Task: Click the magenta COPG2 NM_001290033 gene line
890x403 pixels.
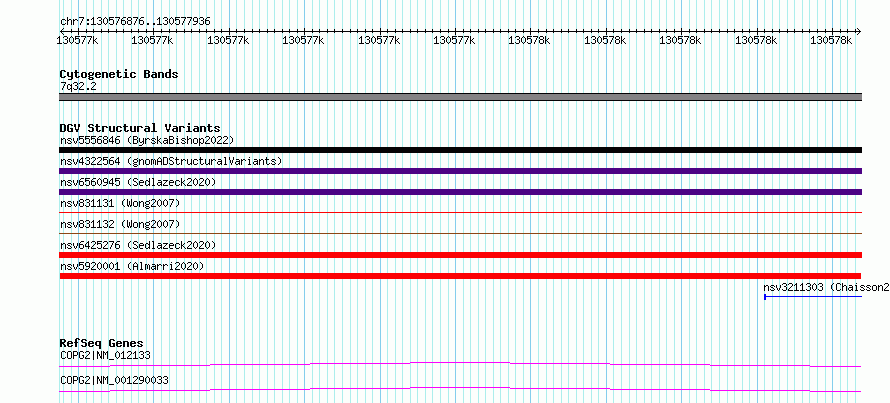Action: [x=460, y=389]
